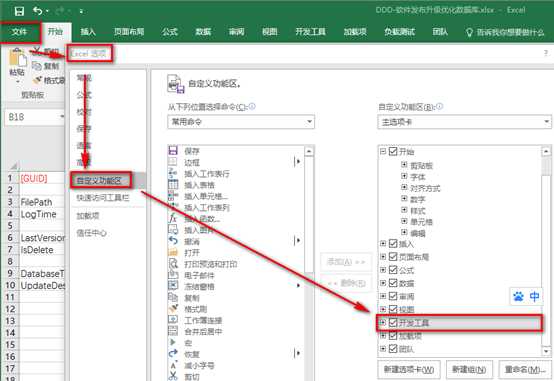Select the 减小字号 decrease font size icon

(x=173, y=365)
